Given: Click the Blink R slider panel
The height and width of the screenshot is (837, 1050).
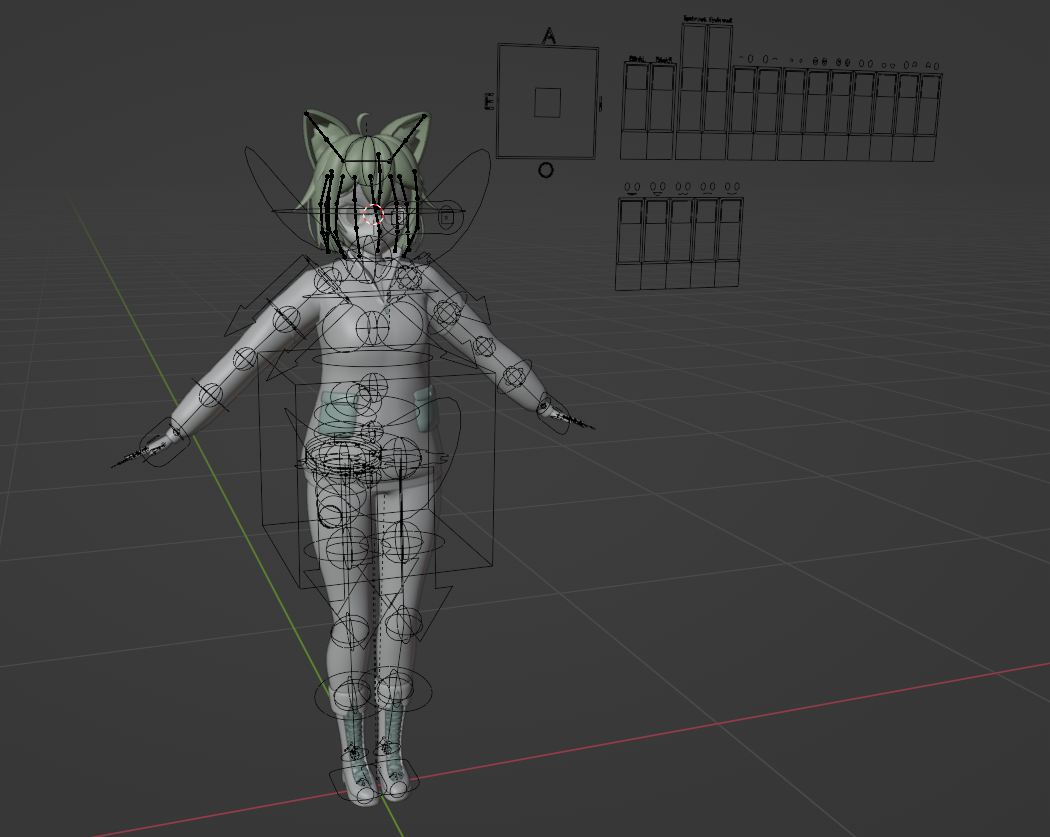Looking at the screenshot, I should 665,110.
